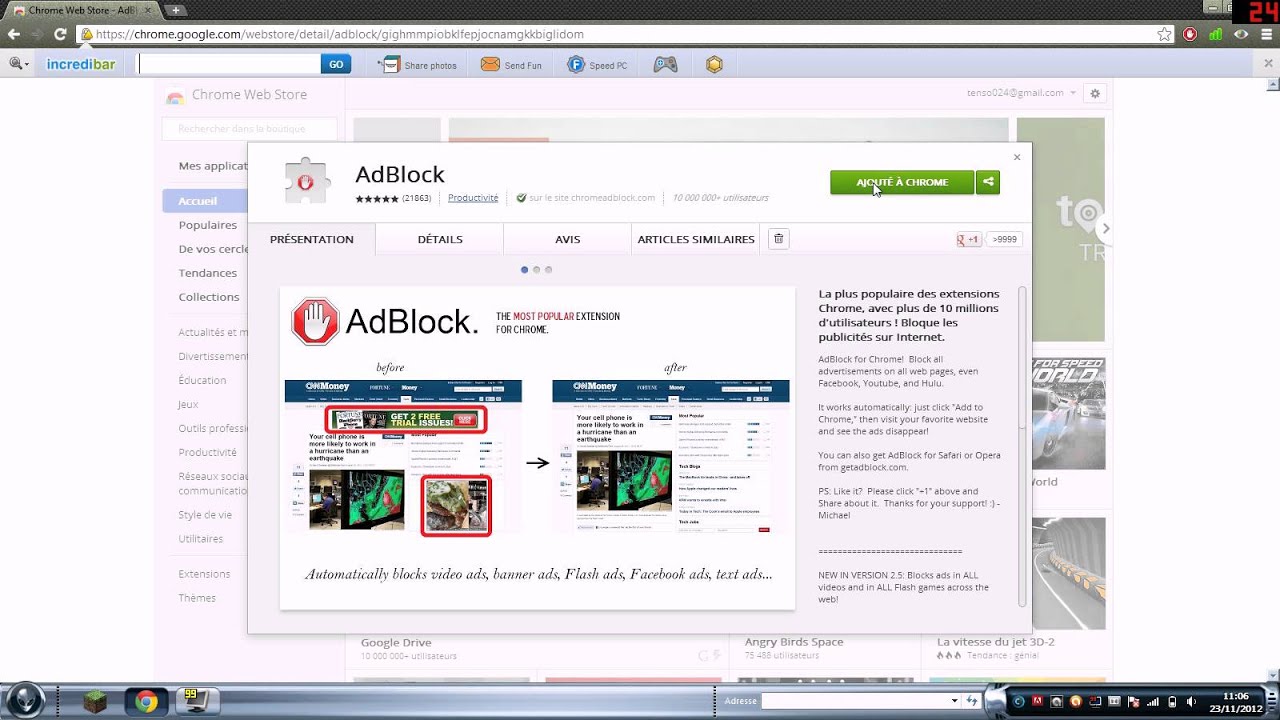
Task: Click the incredibar logo
Action: pyautogui.click(x=81, y=64)
